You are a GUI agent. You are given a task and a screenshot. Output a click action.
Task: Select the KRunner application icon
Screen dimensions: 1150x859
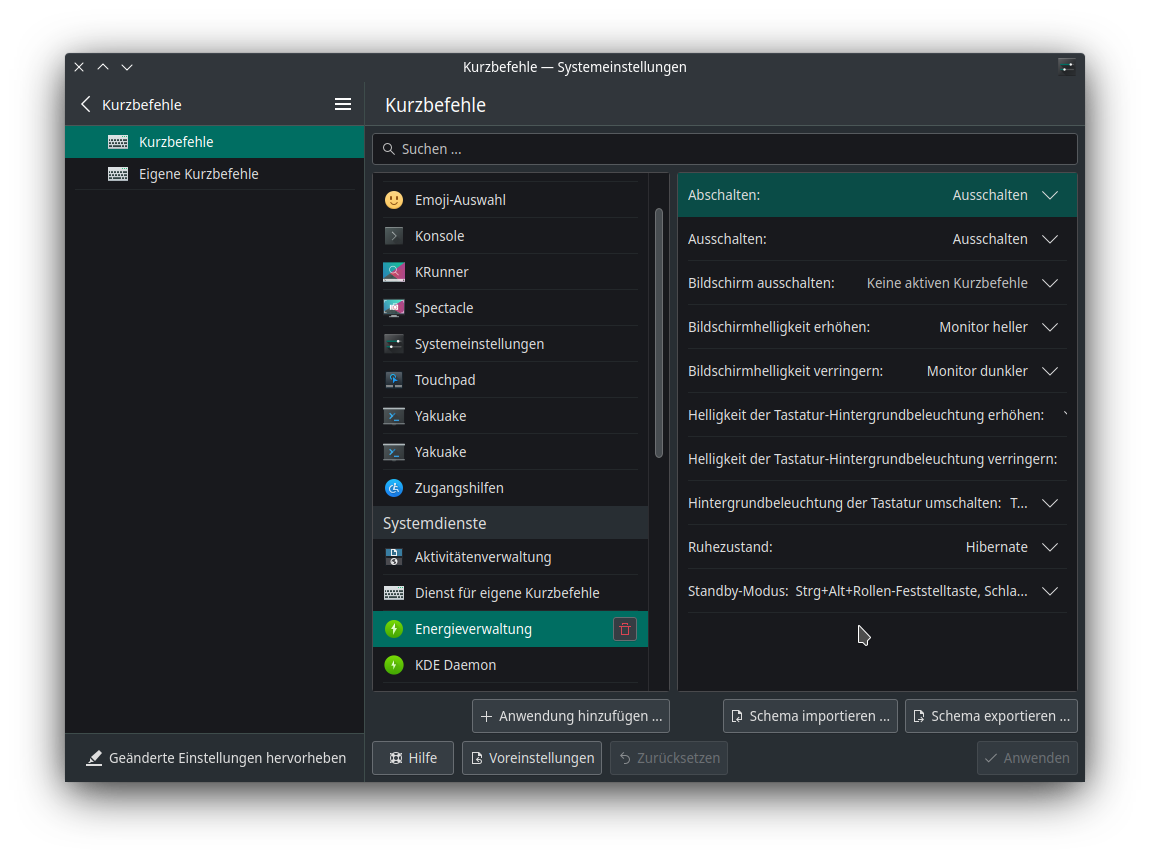394,271
